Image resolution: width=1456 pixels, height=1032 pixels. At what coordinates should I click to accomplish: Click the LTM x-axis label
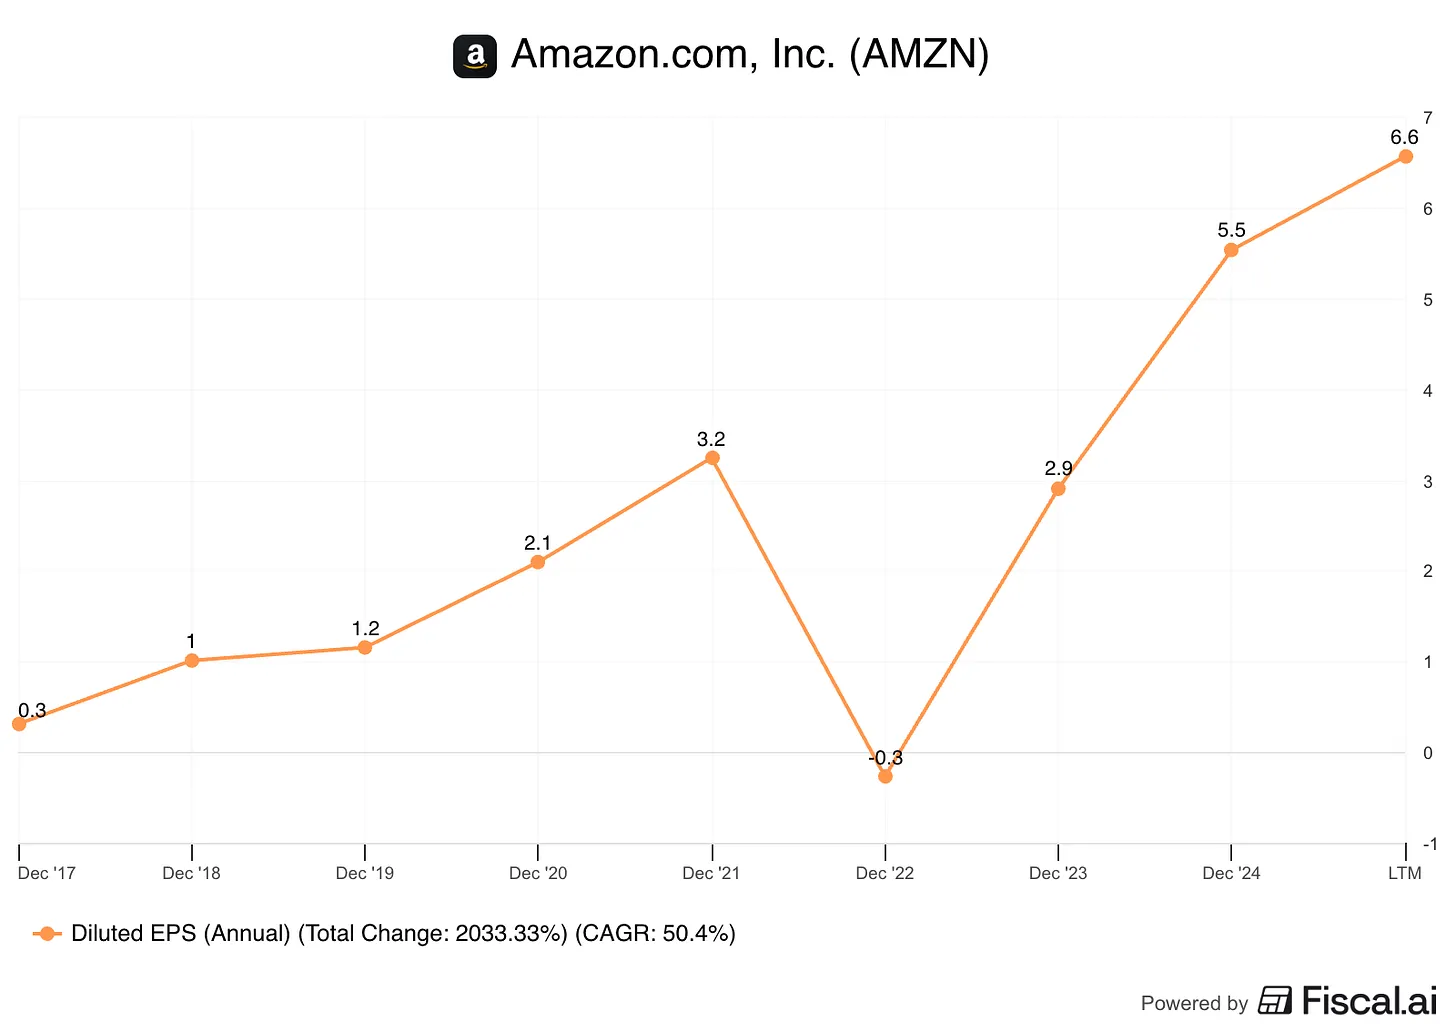point(1404,873)
